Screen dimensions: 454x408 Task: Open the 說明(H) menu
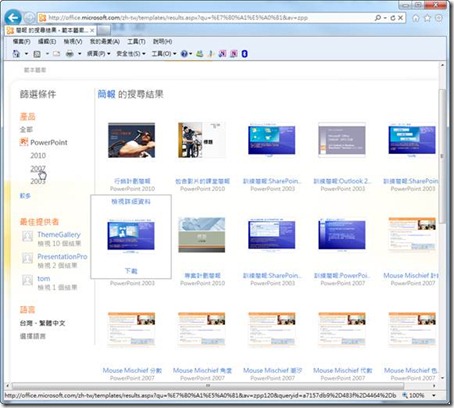click(x=162, y=42)
